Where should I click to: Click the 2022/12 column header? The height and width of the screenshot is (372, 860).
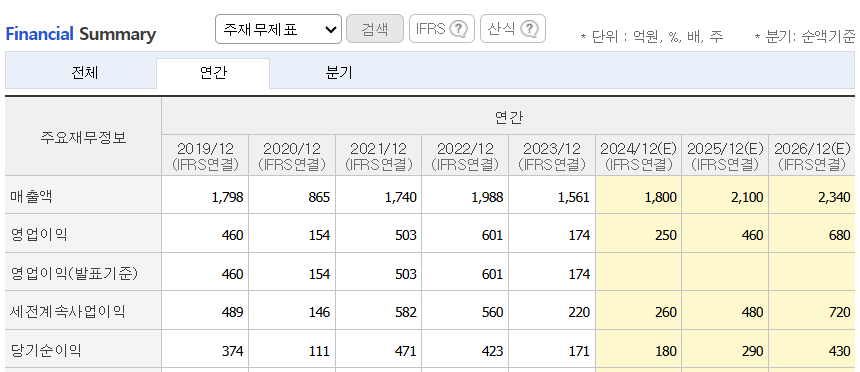[465, 156]
